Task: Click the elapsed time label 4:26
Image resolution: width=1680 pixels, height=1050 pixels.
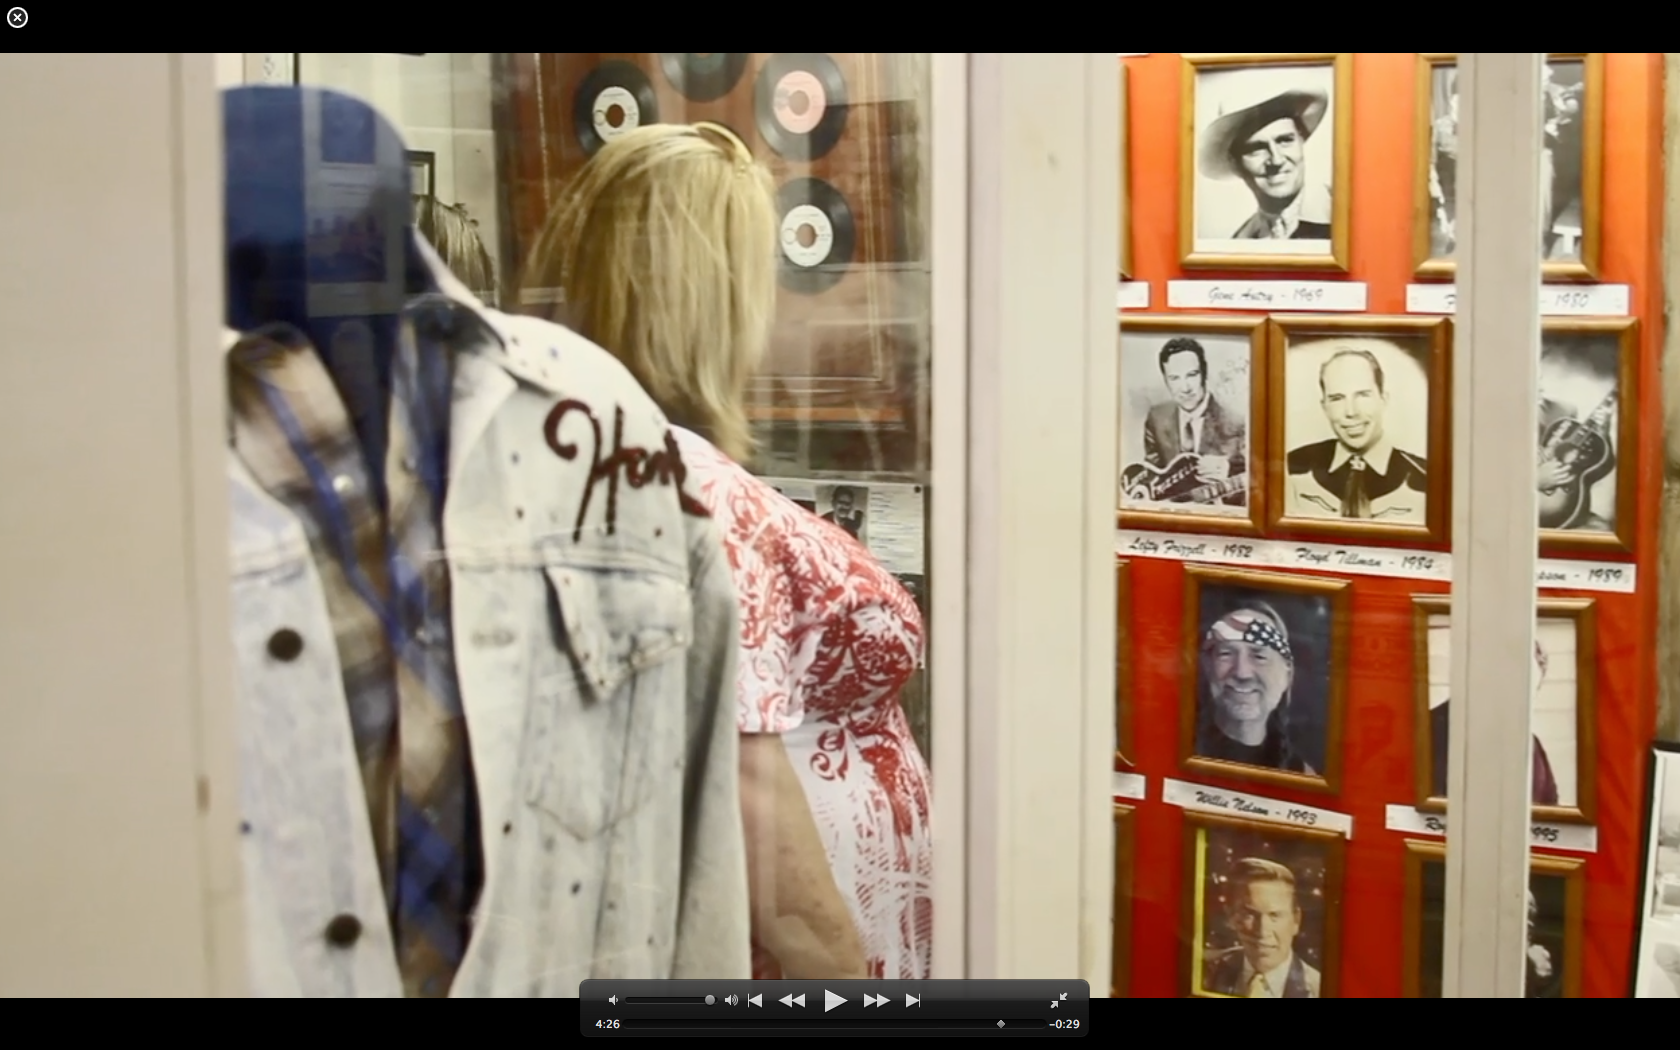Action: pyautogui.click(x=606, y=1024)
